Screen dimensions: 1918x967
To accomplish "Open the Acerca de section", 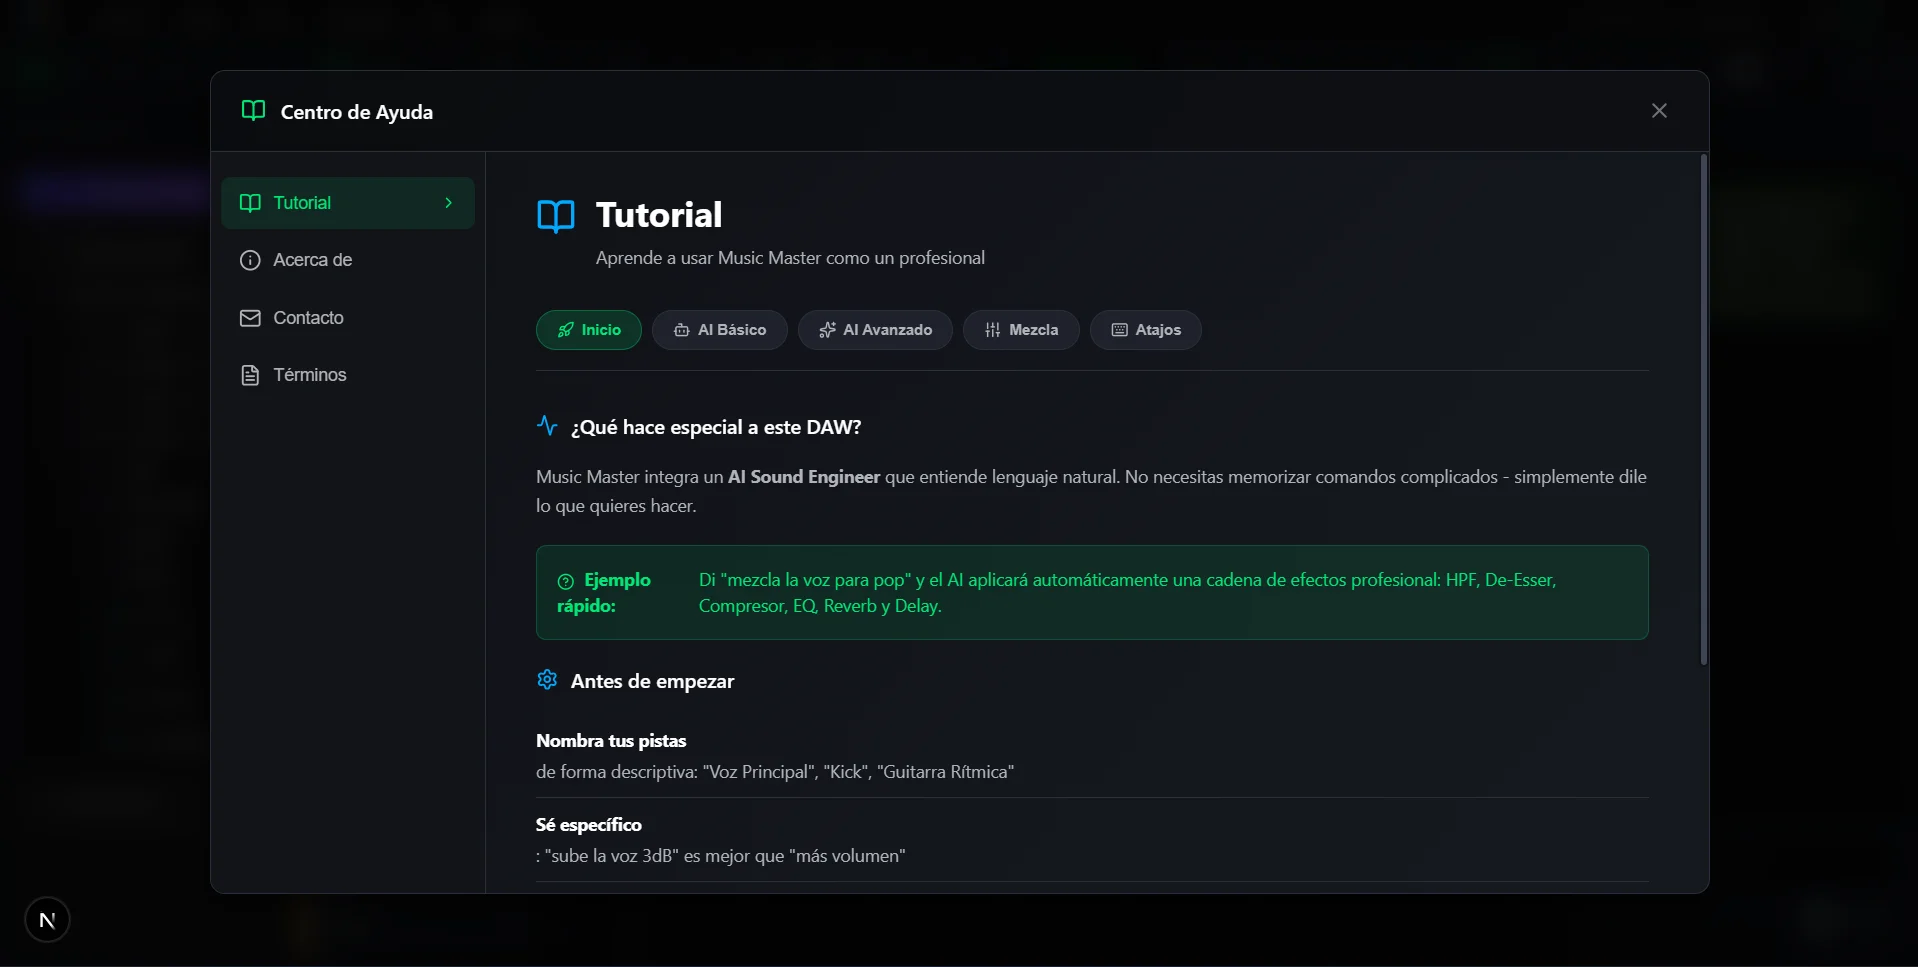I will (312, 260).
